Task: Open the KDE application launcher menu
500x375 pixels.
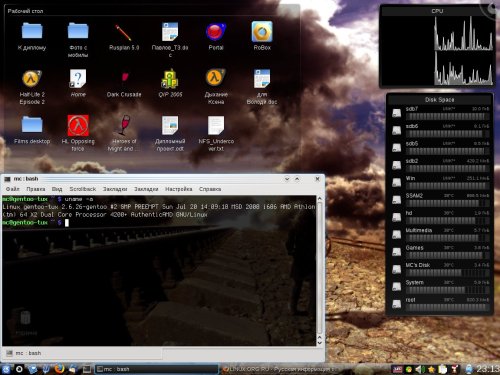Action: 6,369
